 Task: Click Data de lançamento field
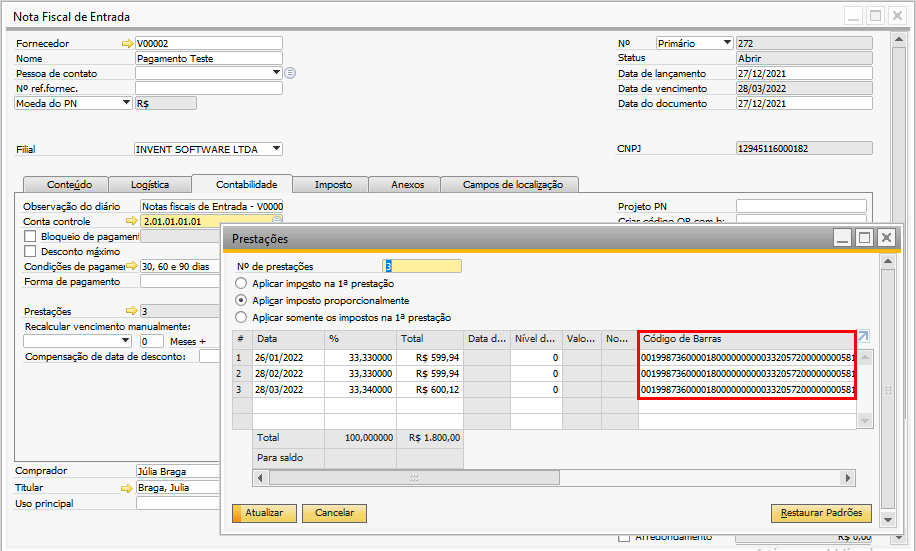pyautogui.click(x=804, y=73)
